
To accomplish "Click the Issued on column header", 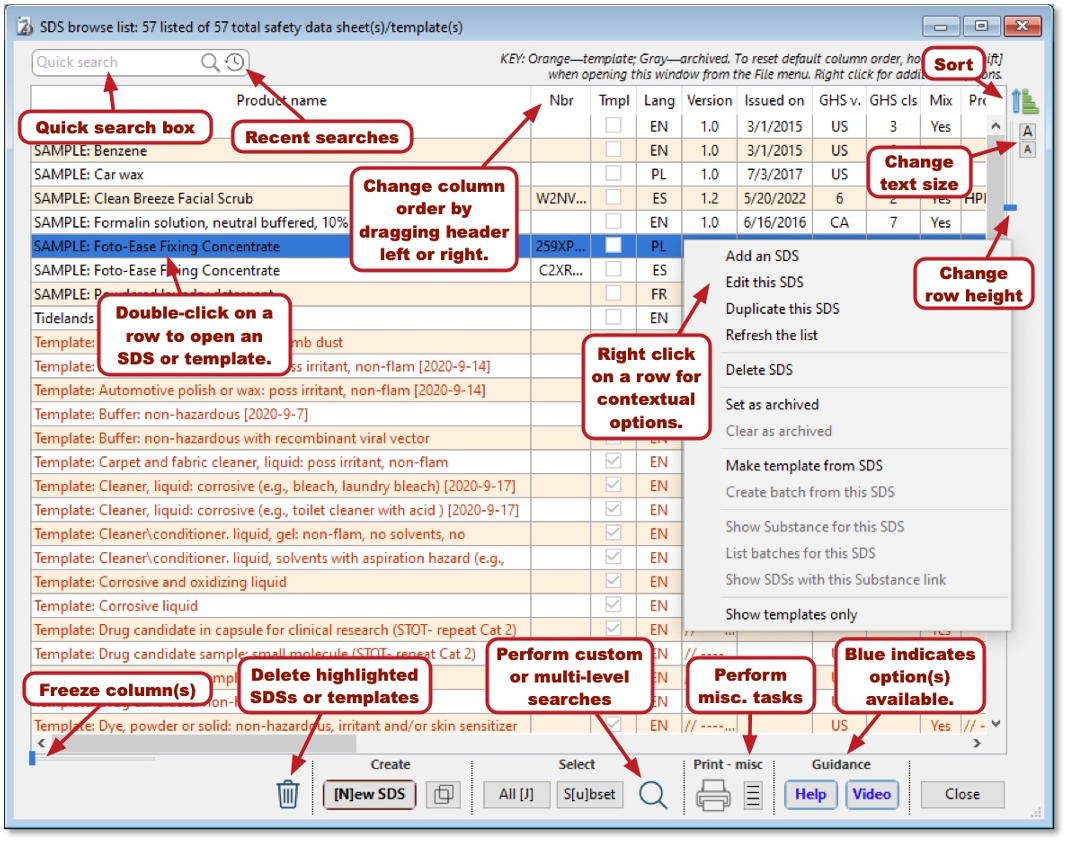I will tap(774, 101).
